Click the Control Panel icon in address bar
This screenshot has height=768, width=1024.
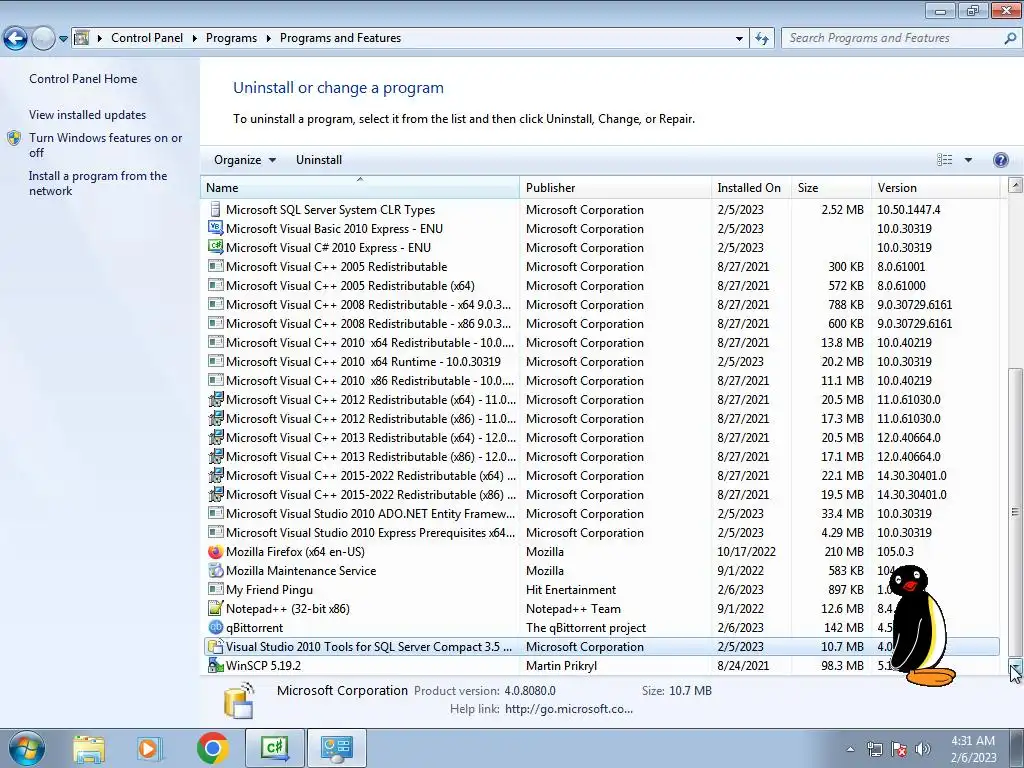point(82,38)
